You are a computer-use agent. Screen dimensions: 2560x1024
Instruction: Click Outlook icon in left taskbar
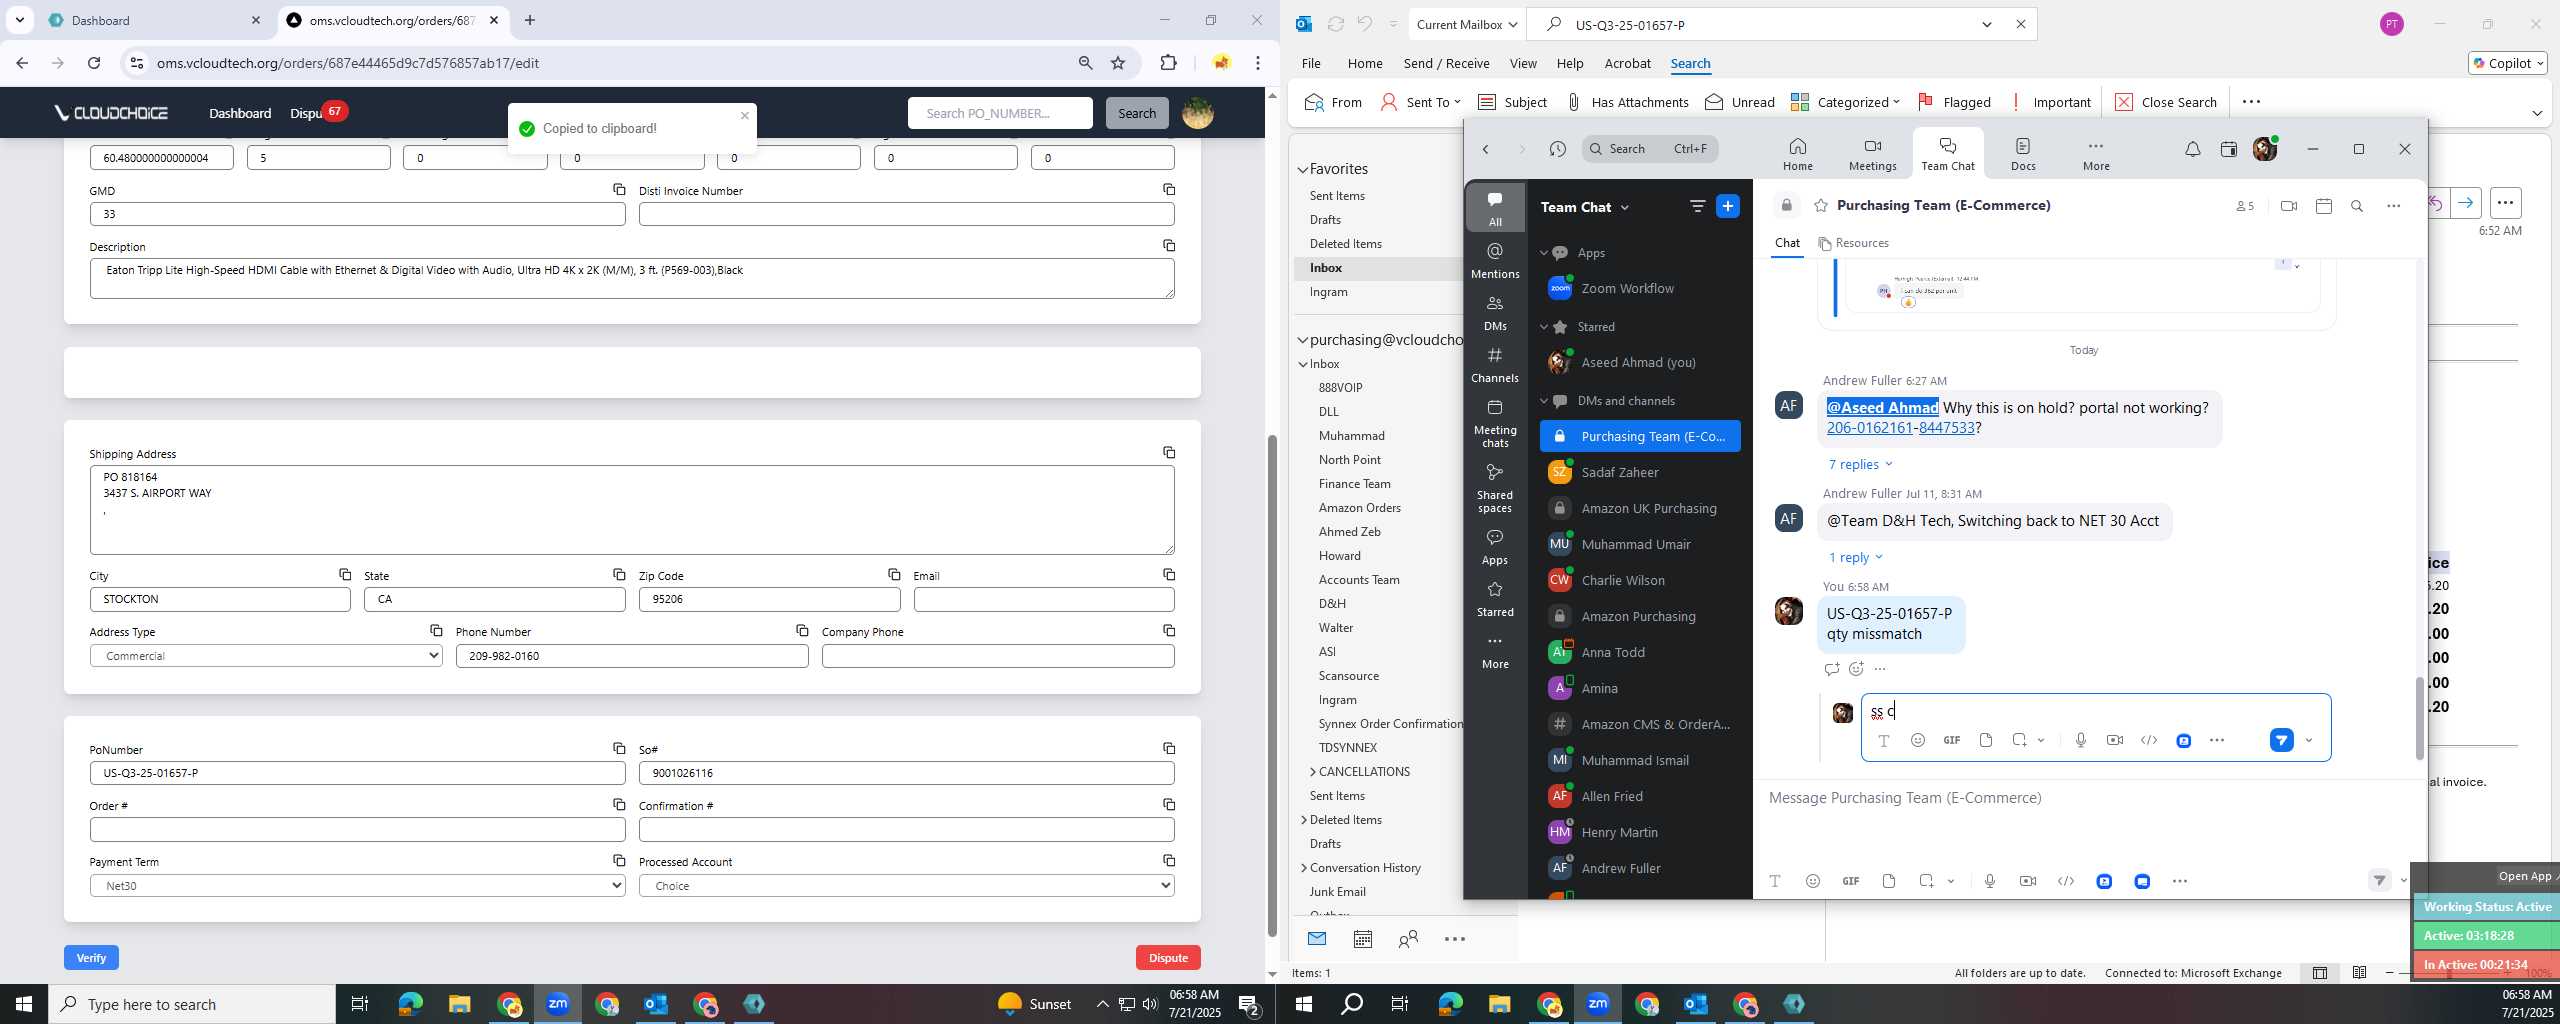pos(656,1004)
